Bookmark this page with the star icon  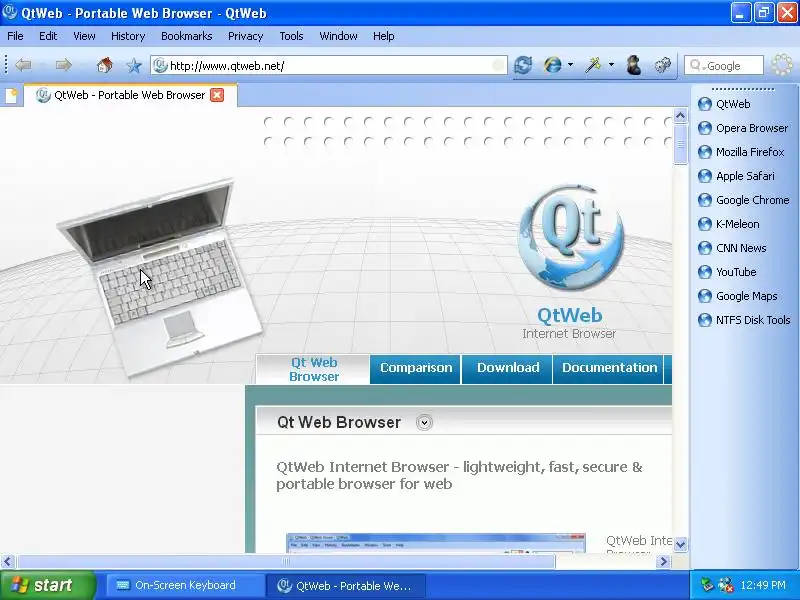point(134,66)
